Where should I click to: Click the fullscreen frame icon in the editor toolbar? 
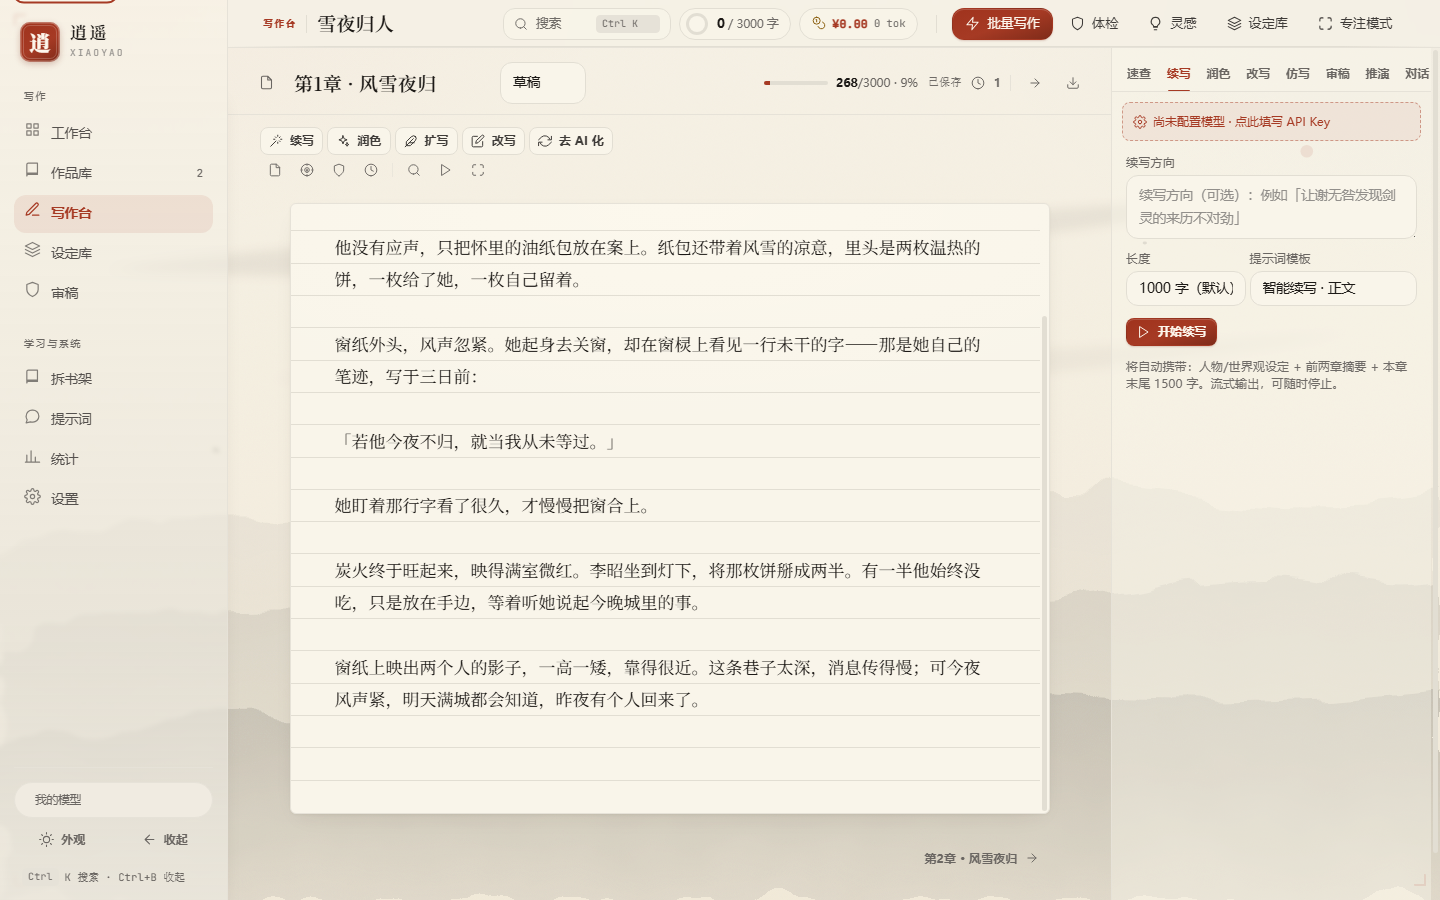(478, 170)
